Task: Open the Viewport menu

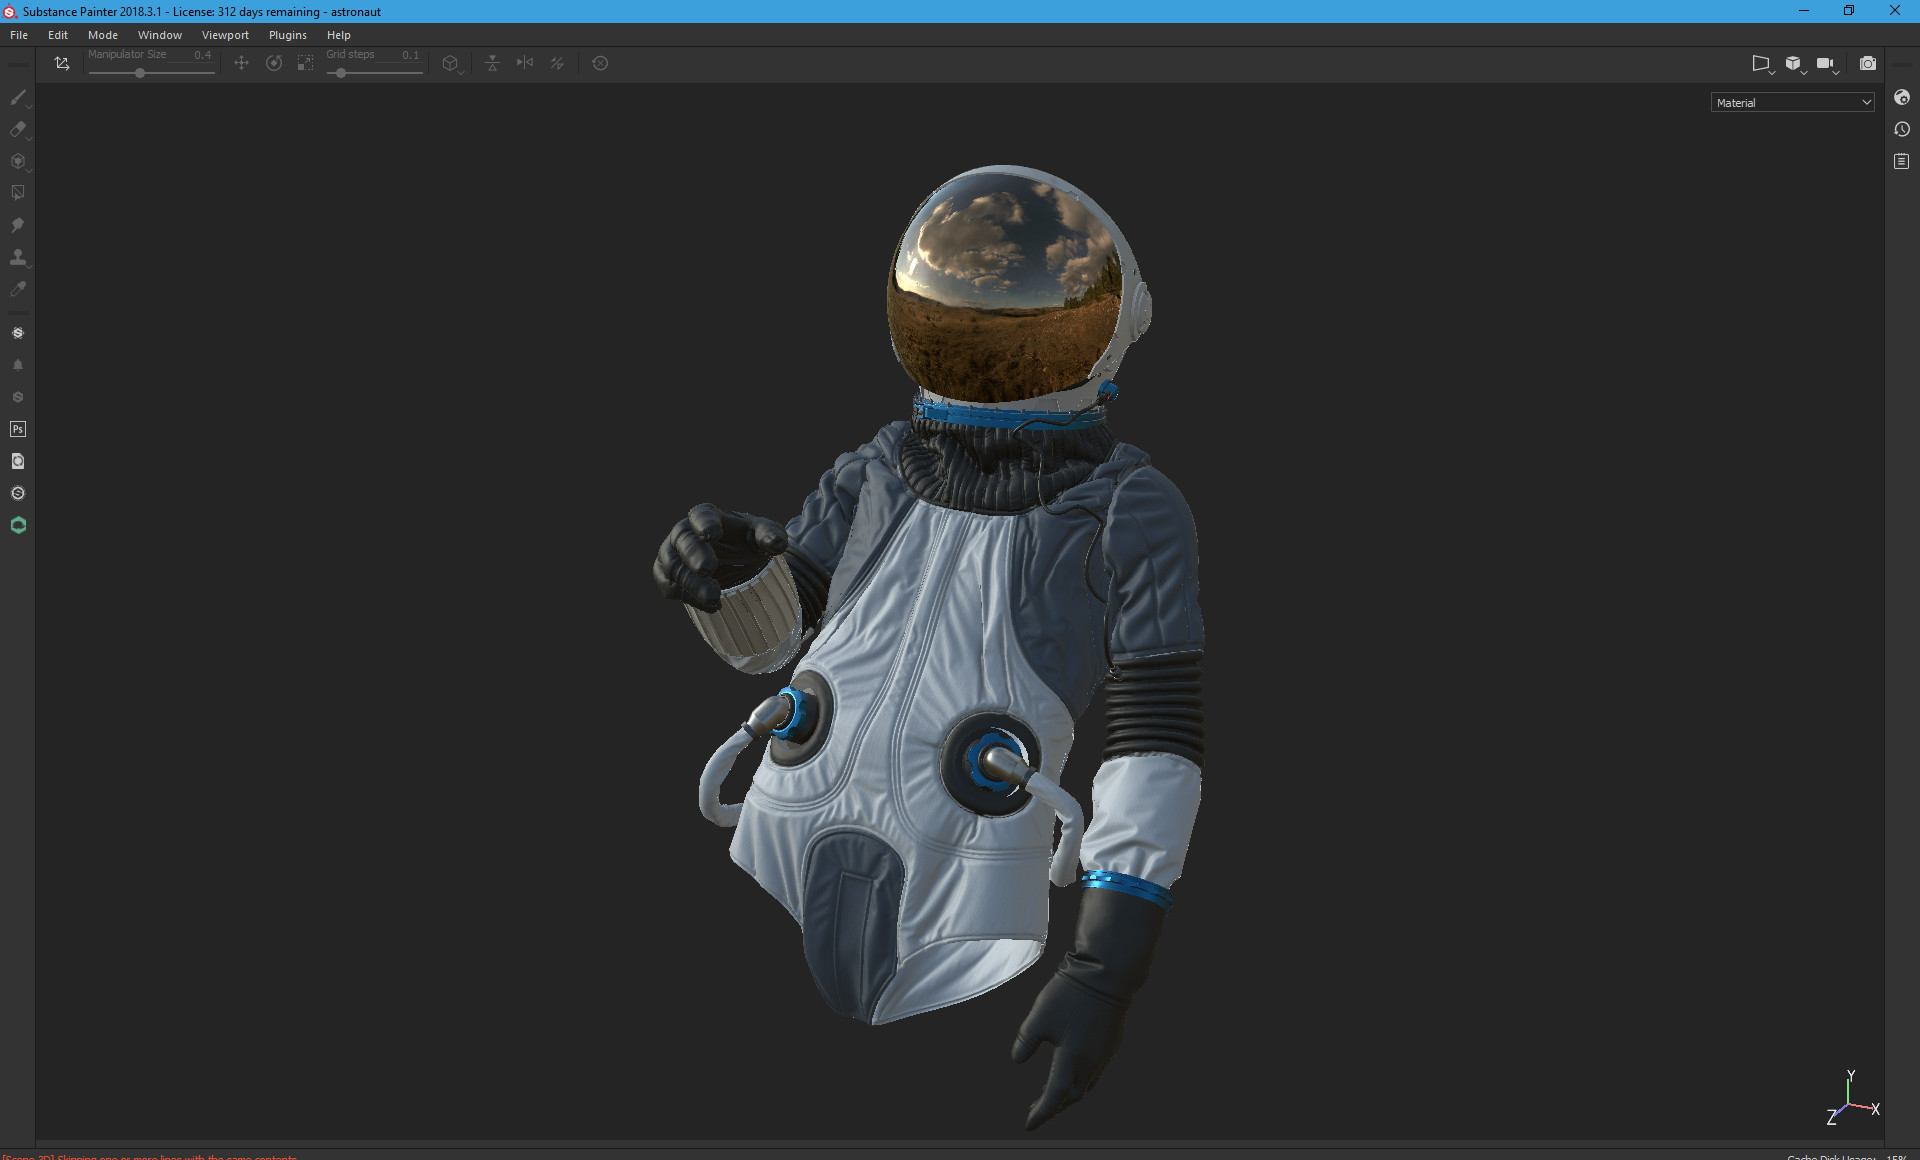Action: tap(225, 35)
